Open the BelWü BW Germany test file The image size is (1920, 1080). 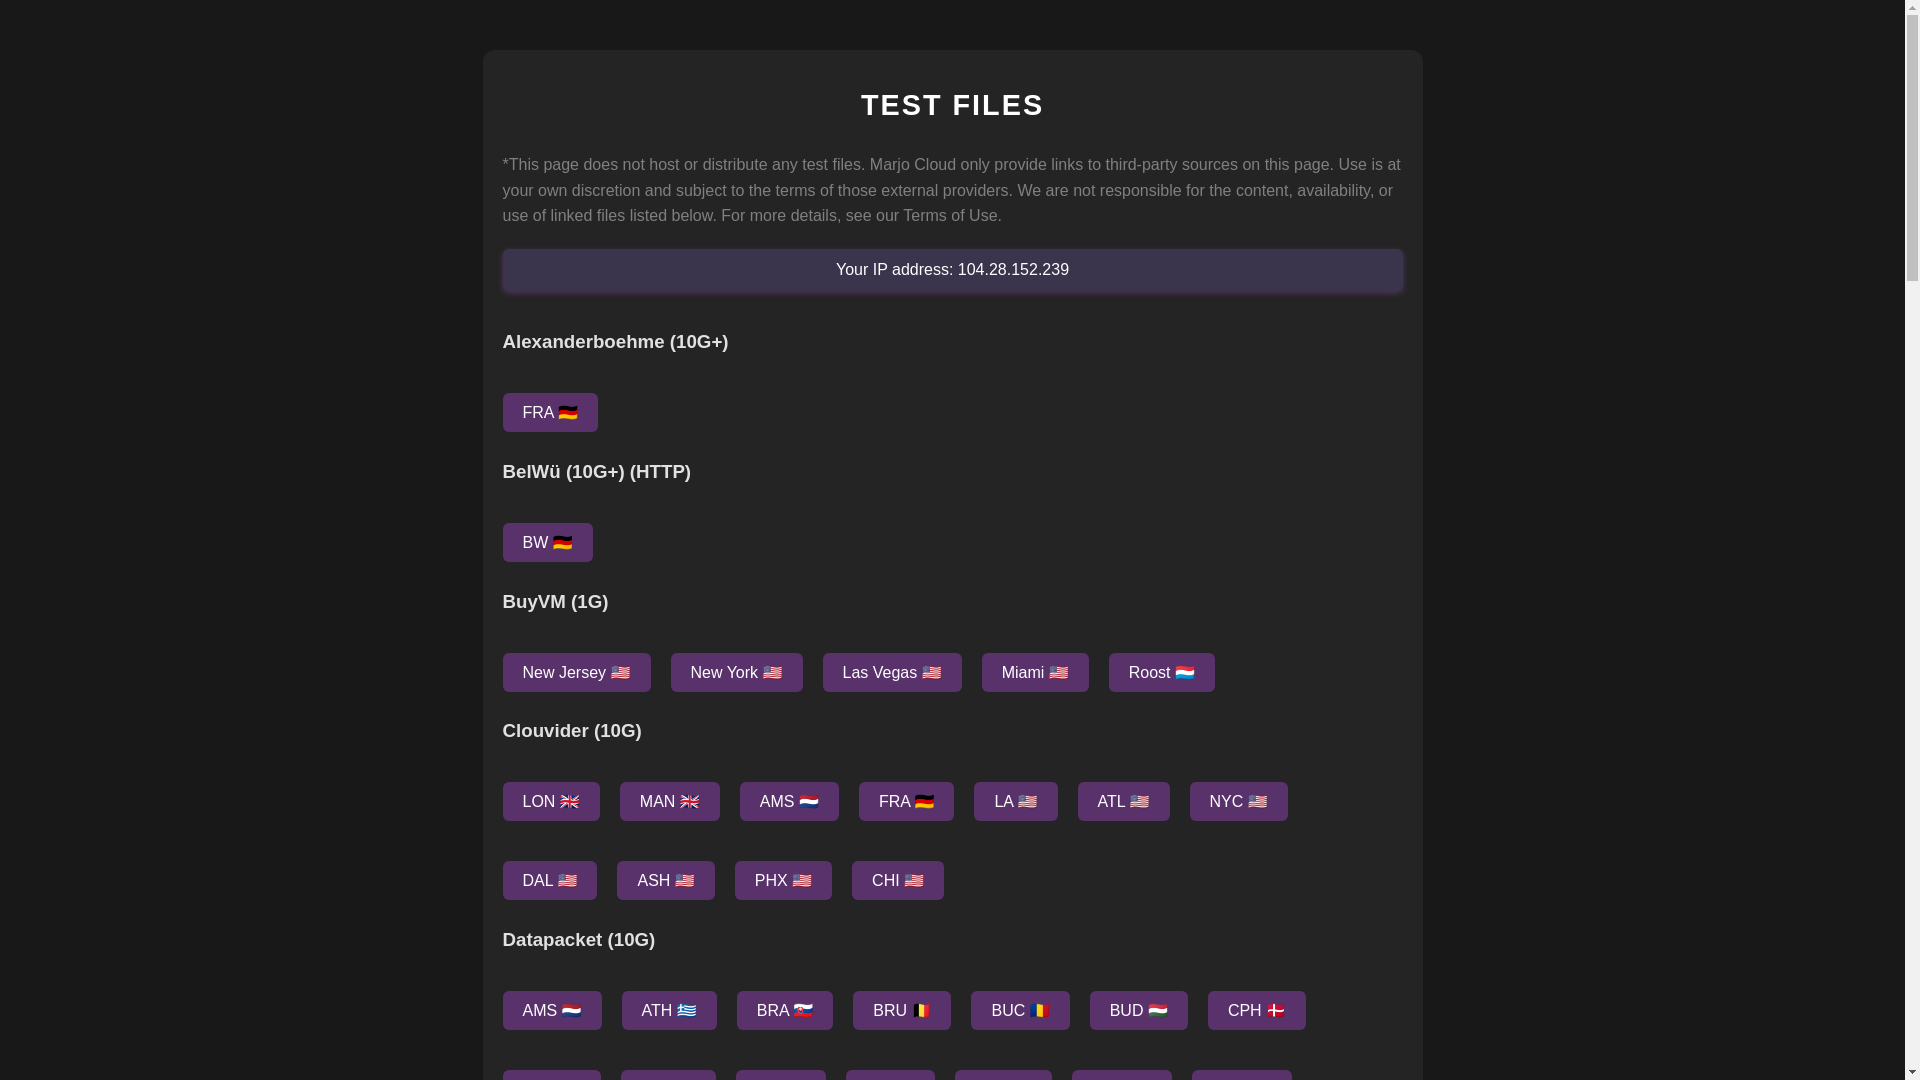[547, 542]
